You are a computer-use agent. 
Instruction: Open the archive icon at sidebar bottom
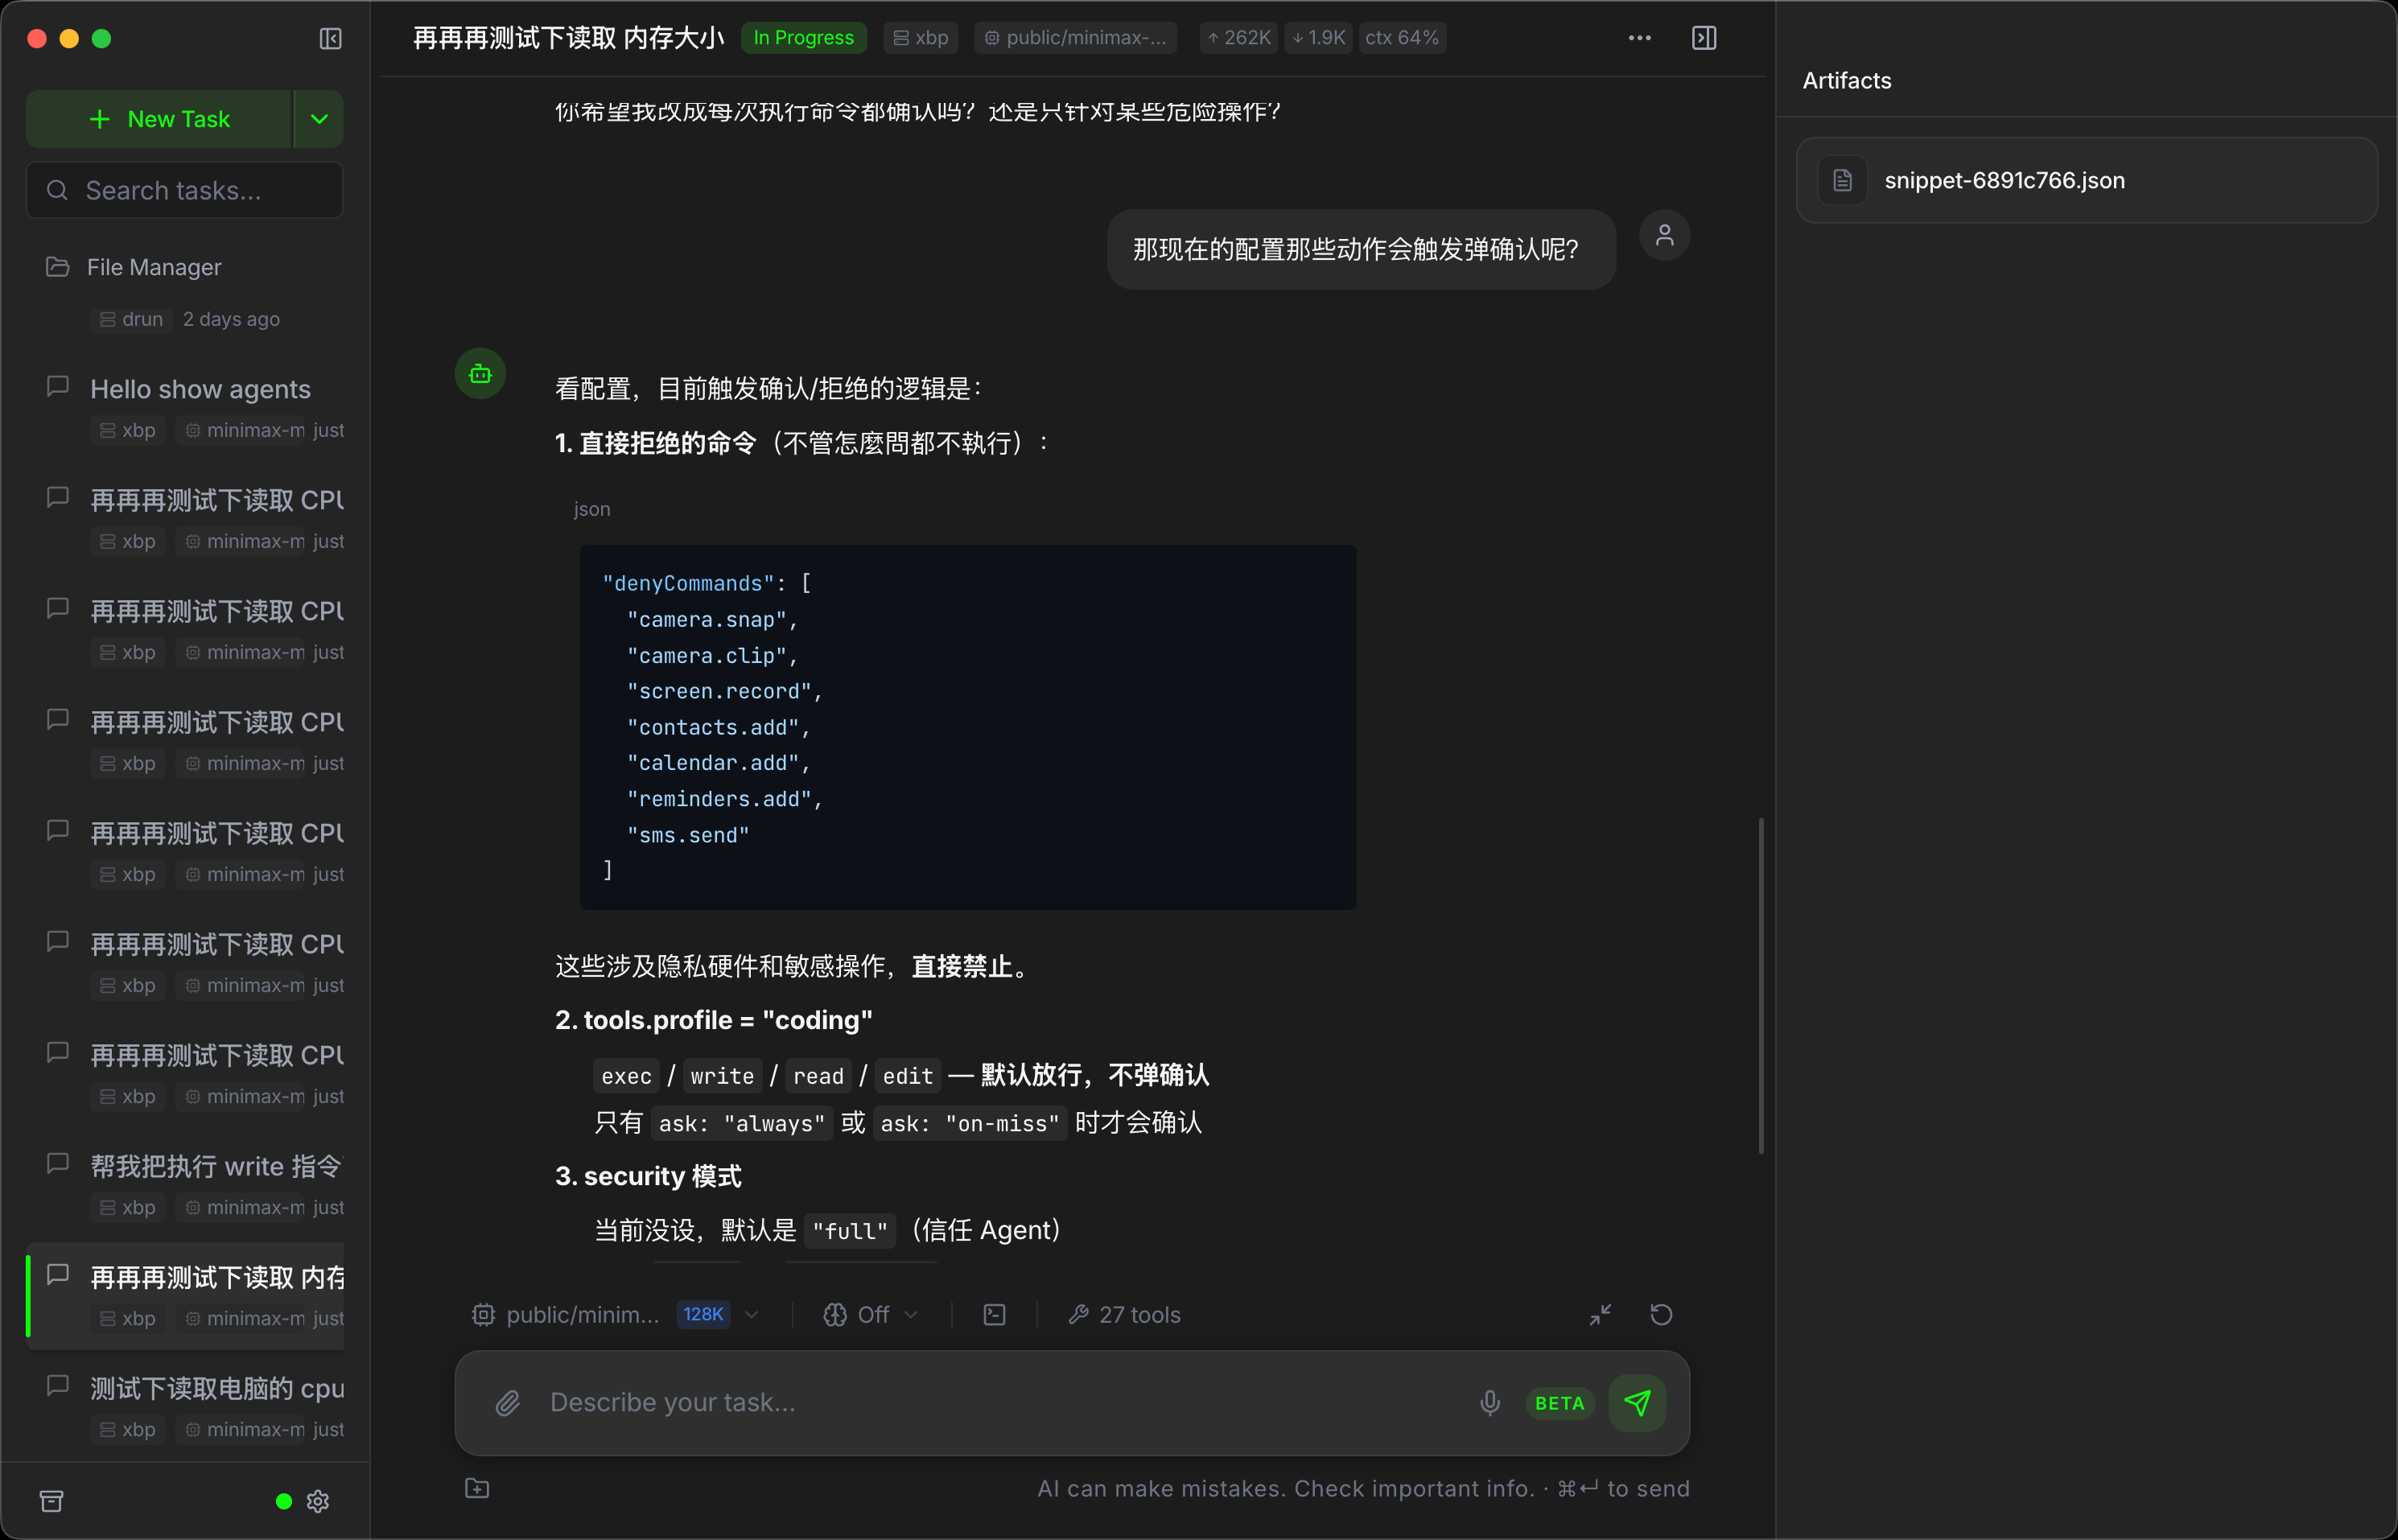click(51, 1501)
